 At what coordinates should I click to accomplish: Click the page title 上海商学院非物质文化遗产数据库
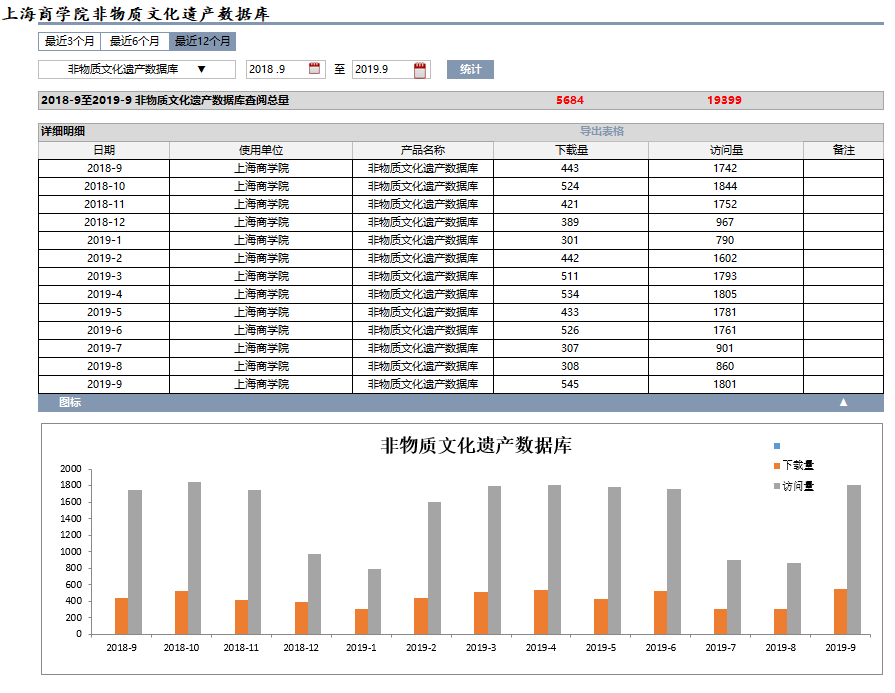point(136,14)
